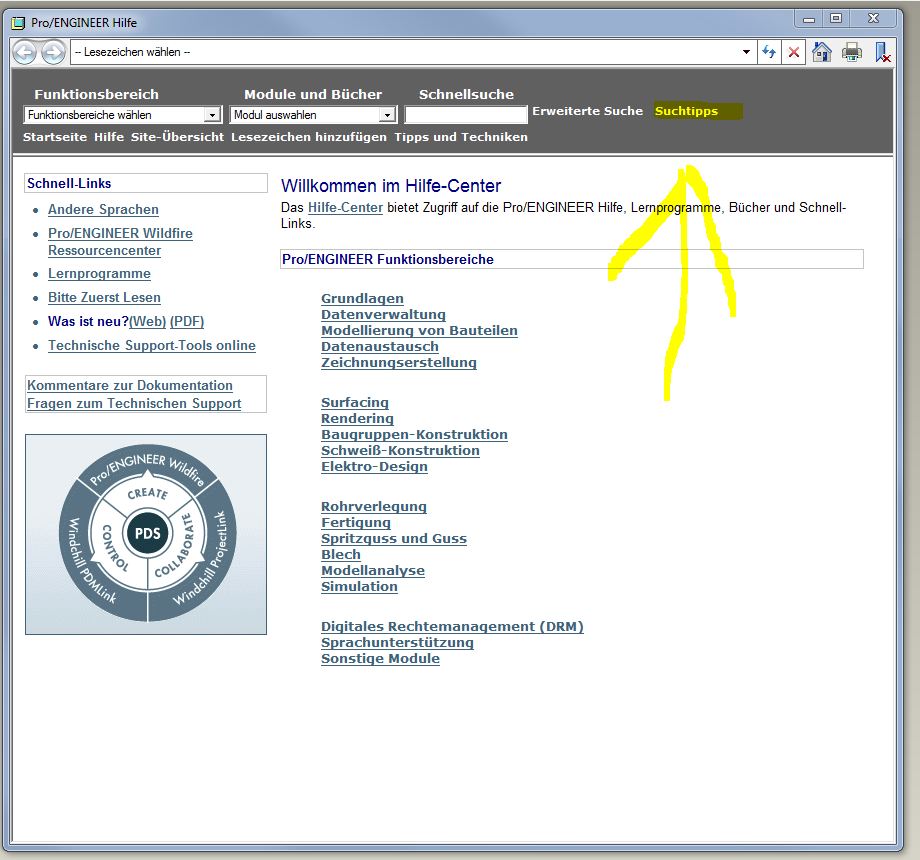Open Lernprogramme quick link
Screen dimensions: 920x860
(x=99, y=274)
